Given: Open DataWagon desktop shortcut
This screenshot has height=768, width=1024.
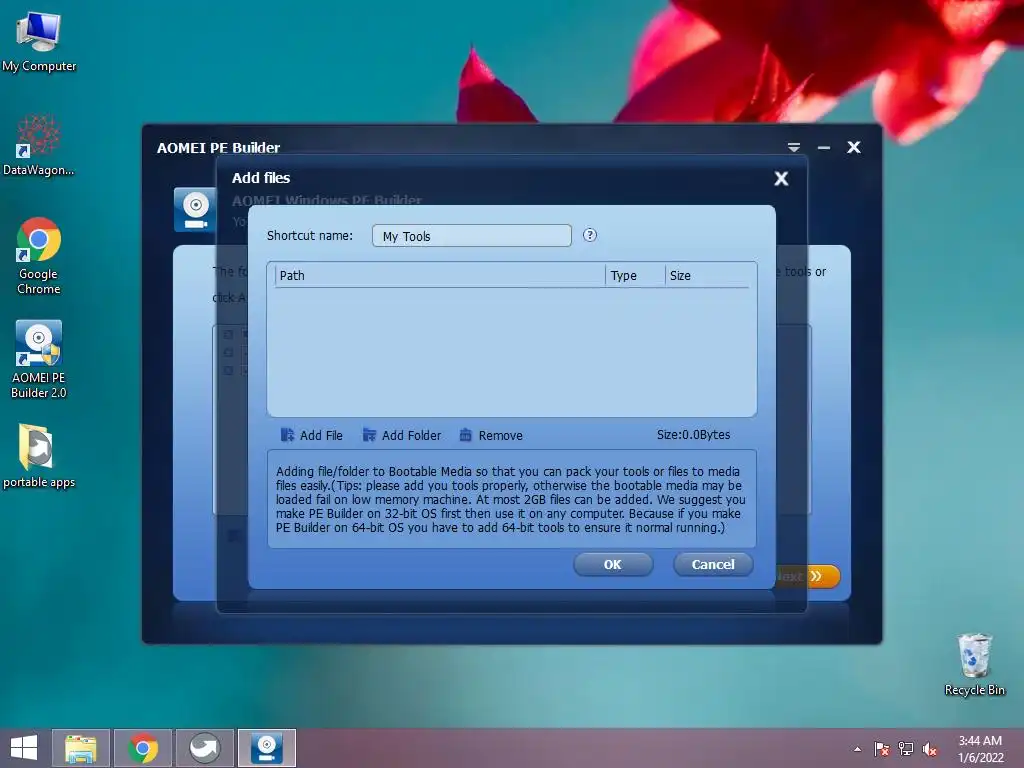Looking at the screenshot, I should 39,145.
